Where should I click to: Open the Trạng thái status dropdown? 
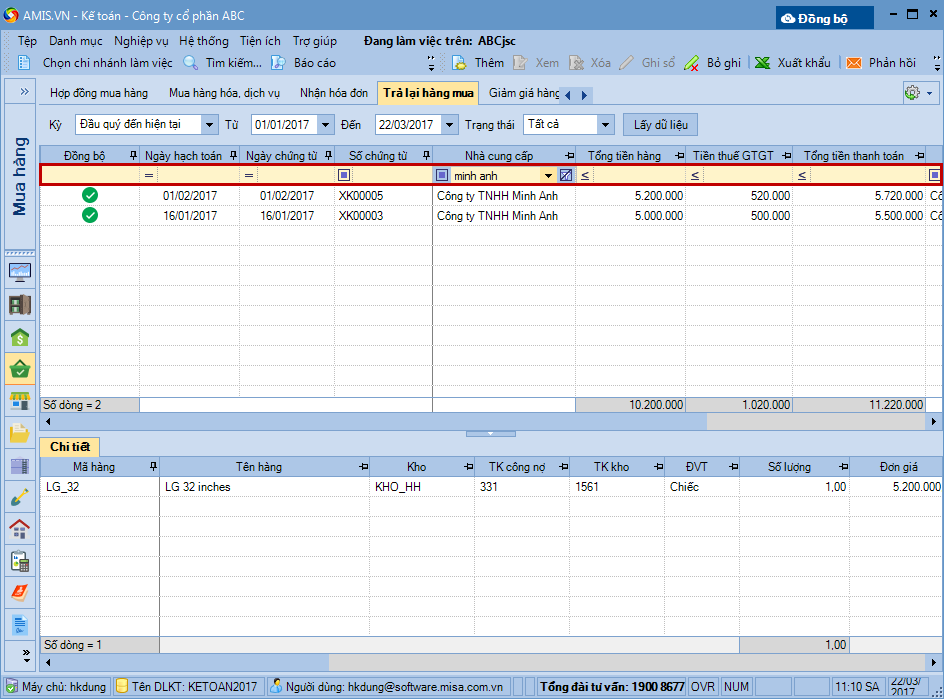click(605, 125)
